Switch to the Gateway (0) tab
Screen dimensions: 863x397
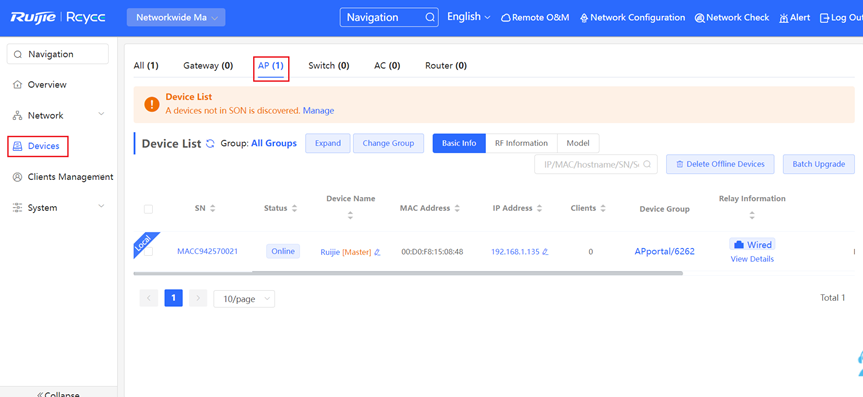208,66
